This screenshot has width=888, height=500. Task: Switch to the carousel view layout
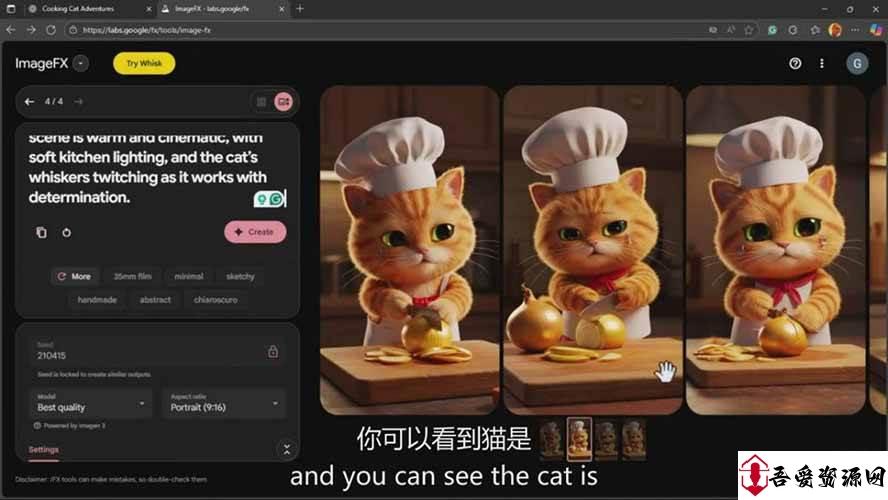(283, 101)
